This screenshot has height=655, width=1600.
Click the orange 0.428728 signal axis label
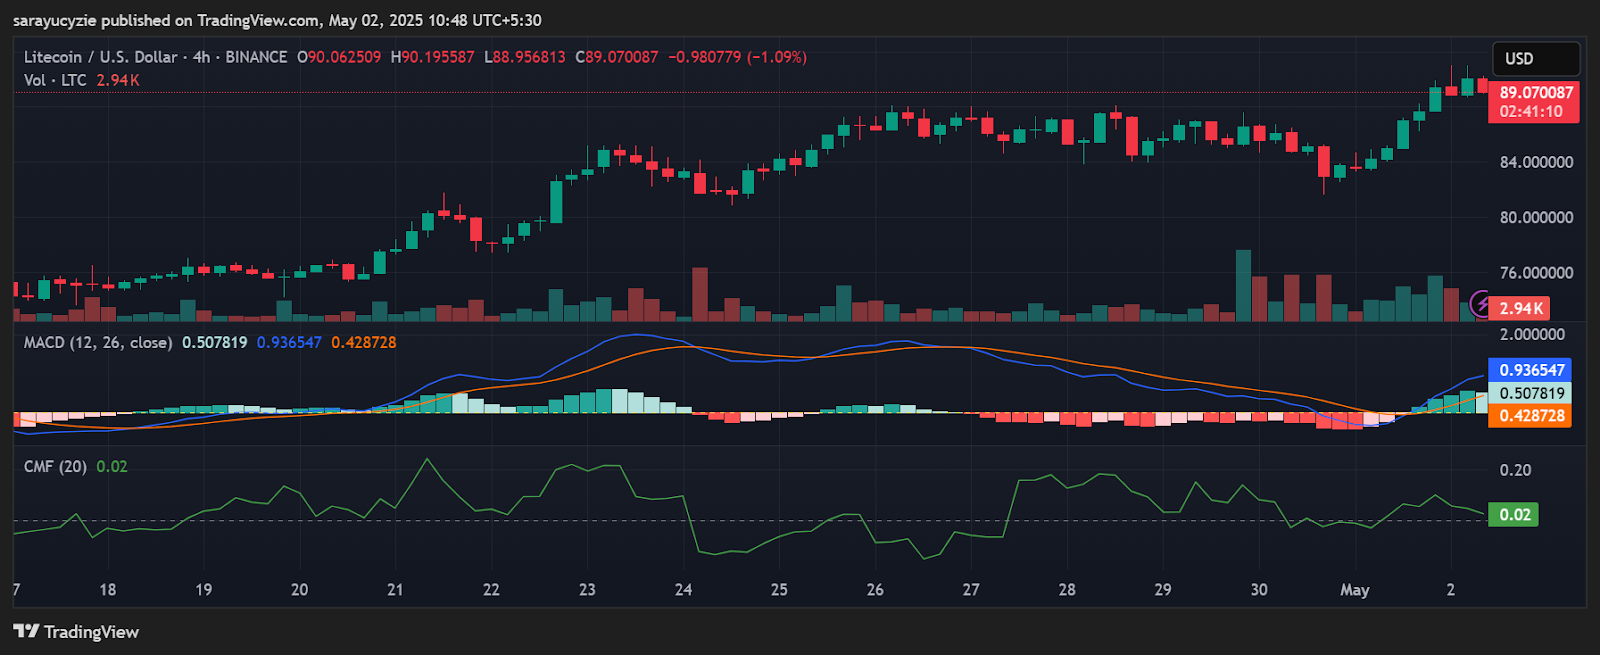pos(1530,416)
